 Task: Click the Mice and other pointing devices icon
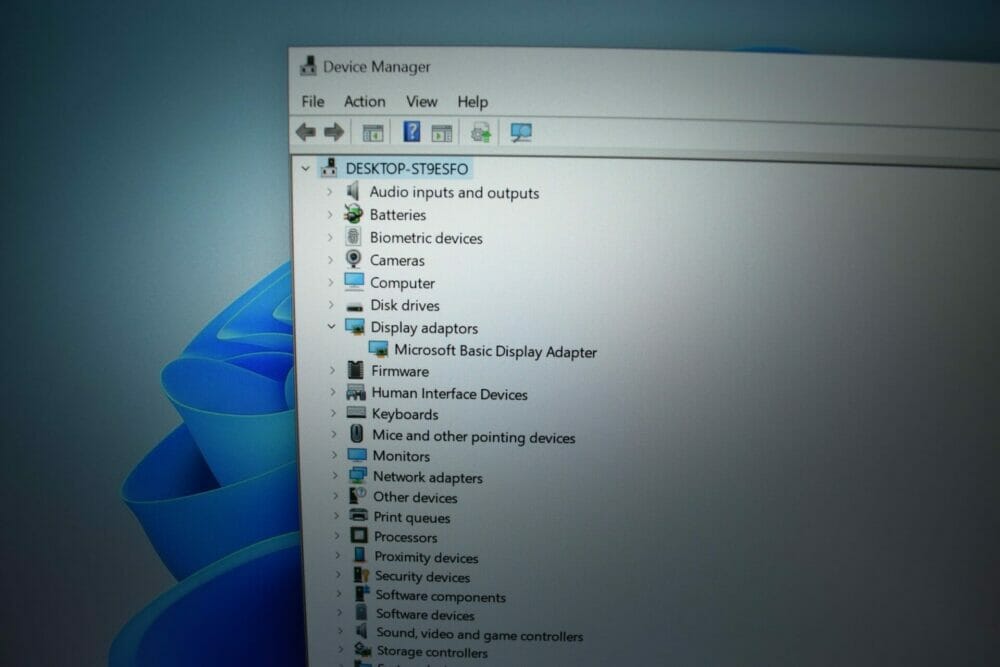click(x=357, y=434)
